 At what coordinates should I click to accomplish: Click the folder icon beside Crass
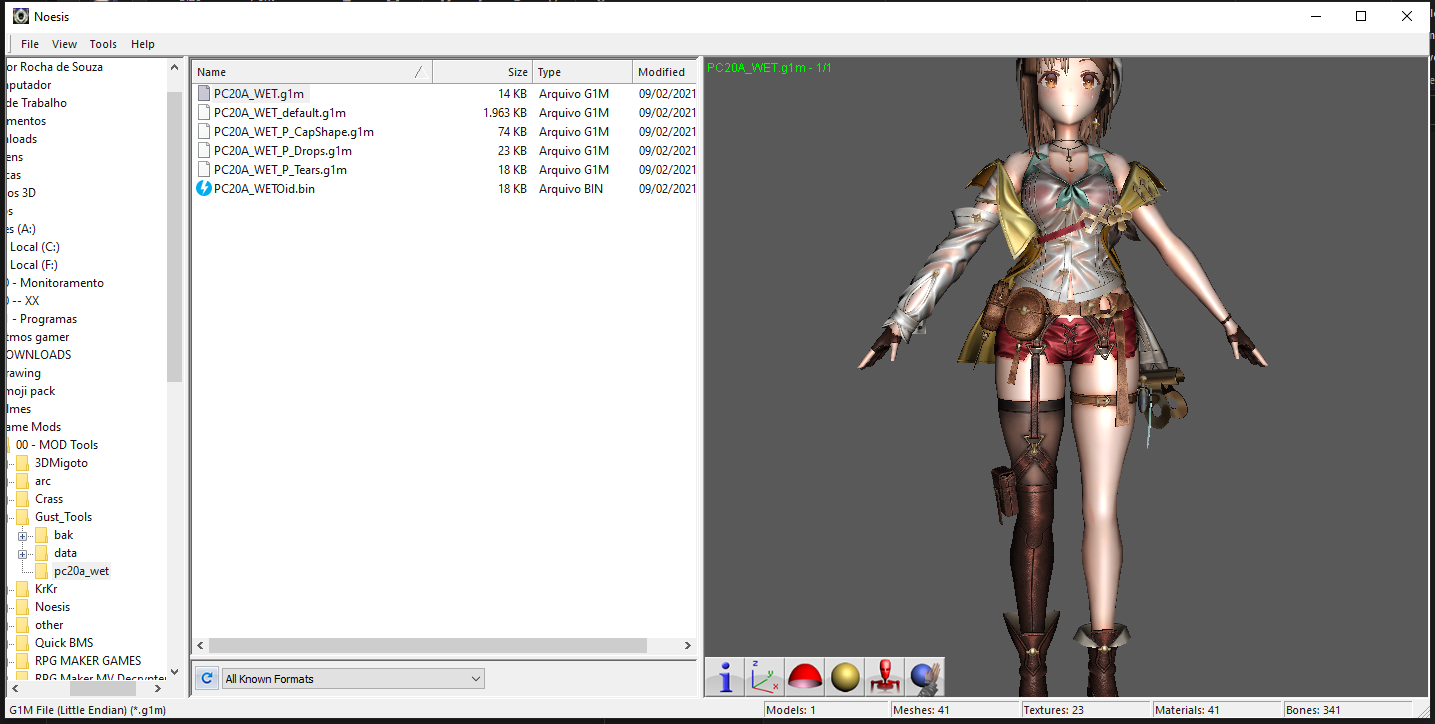[x=23, y=499]
